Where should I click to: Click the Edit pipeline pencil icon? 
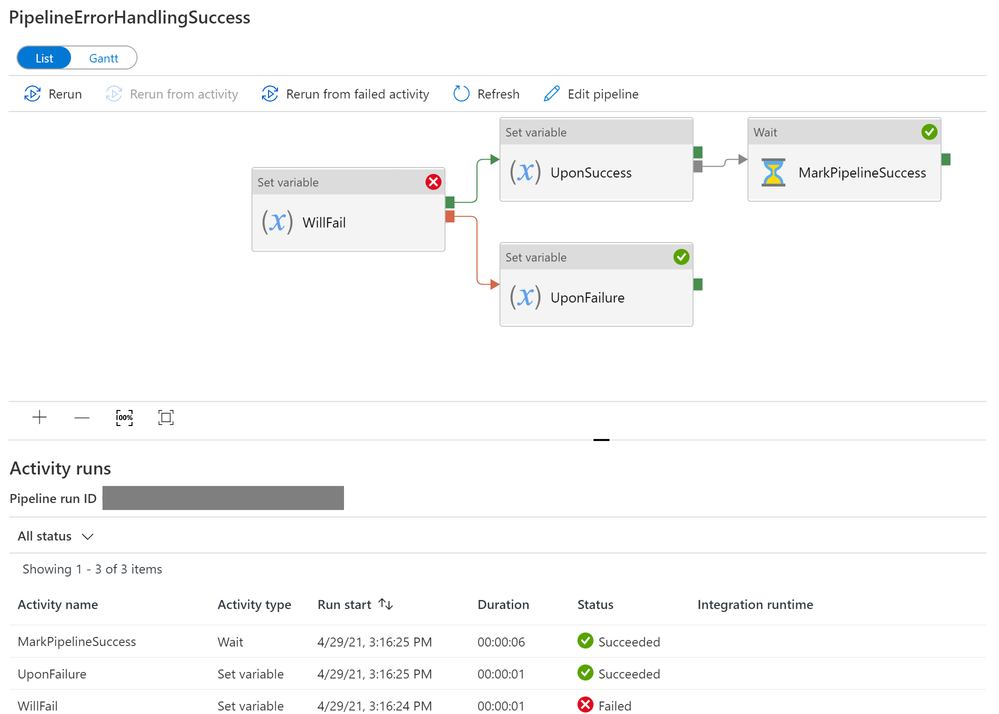click(551, 94)
